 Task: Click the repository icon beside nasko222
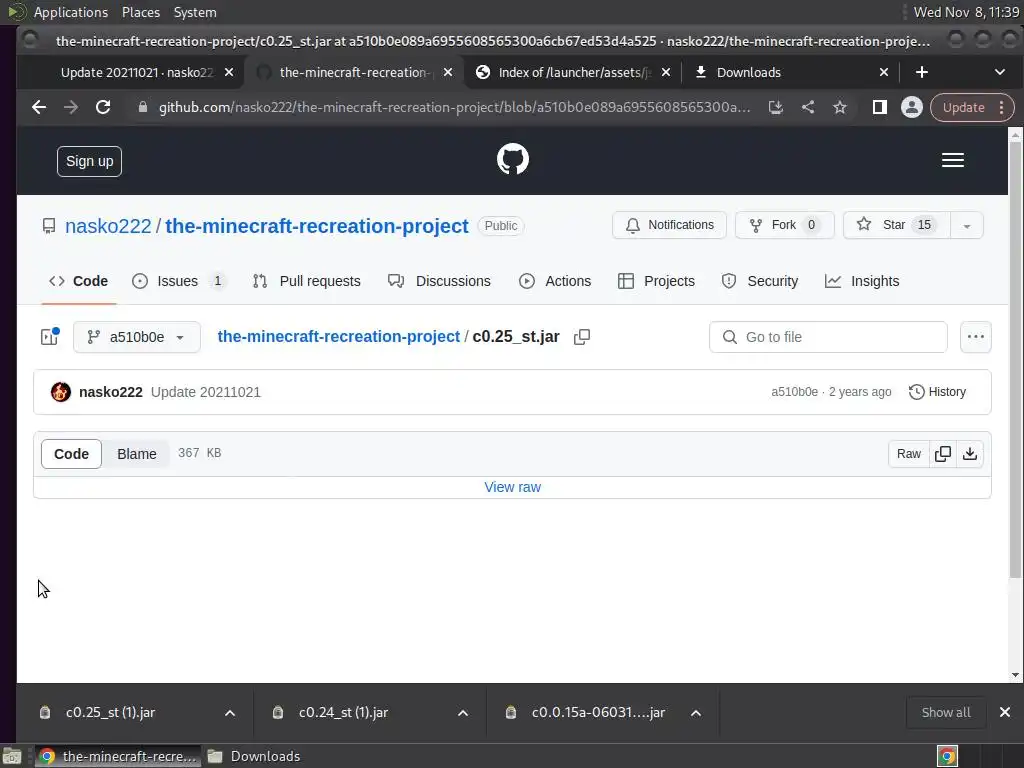(49, 226)
